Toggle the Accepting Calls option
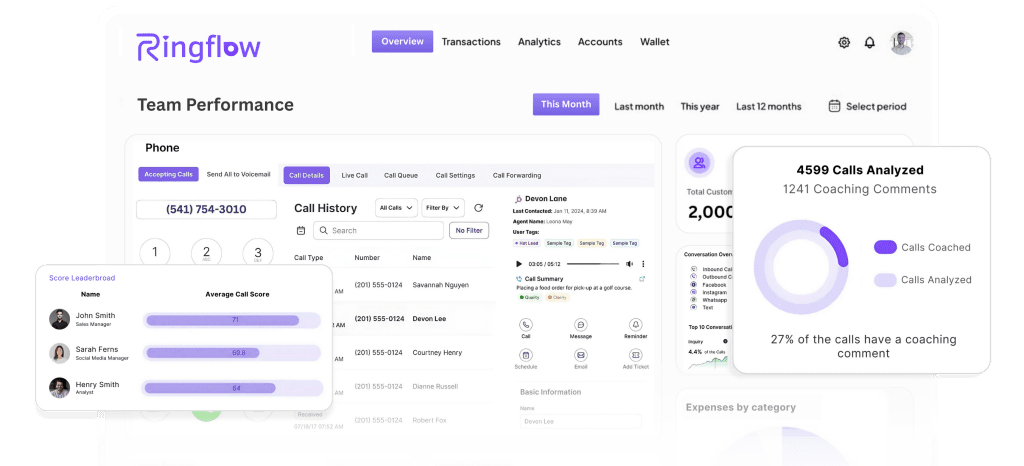The image size is (1024, 466). click(x=168, y=174)
